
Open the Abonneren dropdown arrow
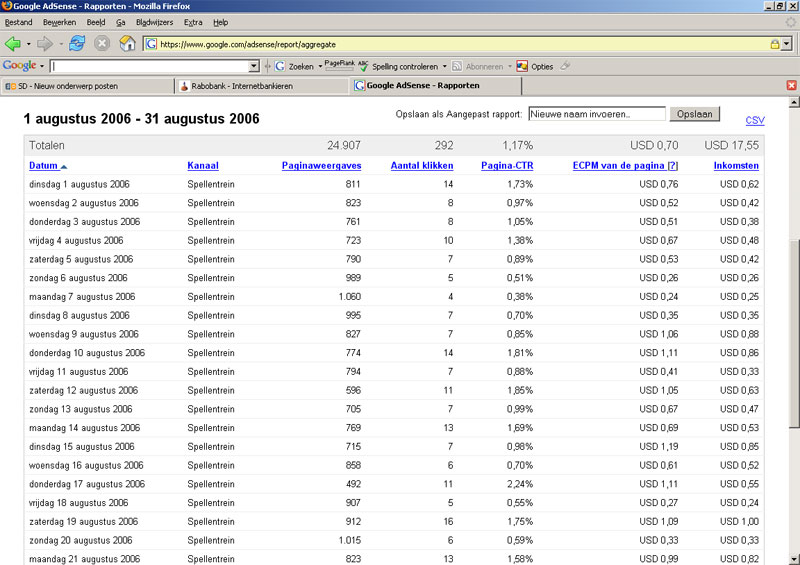click(509, 66)
